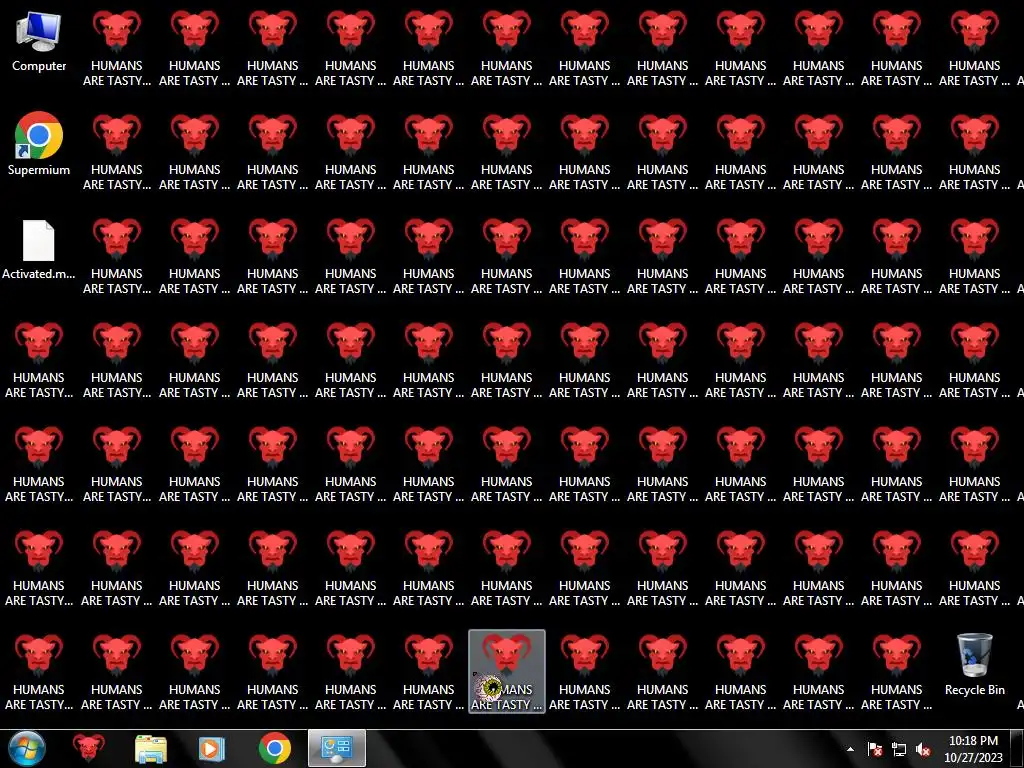Open the clock showing 10:18 PM
Screen dimensions: 1024x768
[973, 749]
